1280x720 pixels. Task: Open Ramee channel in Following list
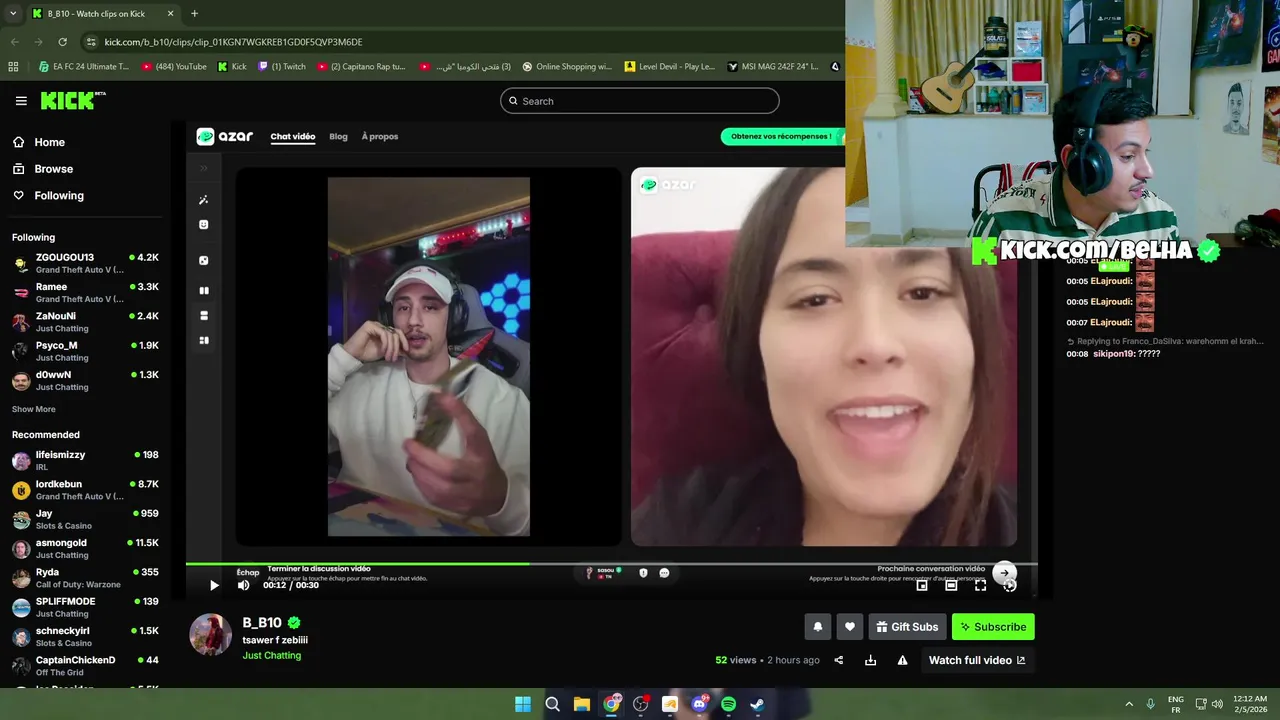coord(85,292)
